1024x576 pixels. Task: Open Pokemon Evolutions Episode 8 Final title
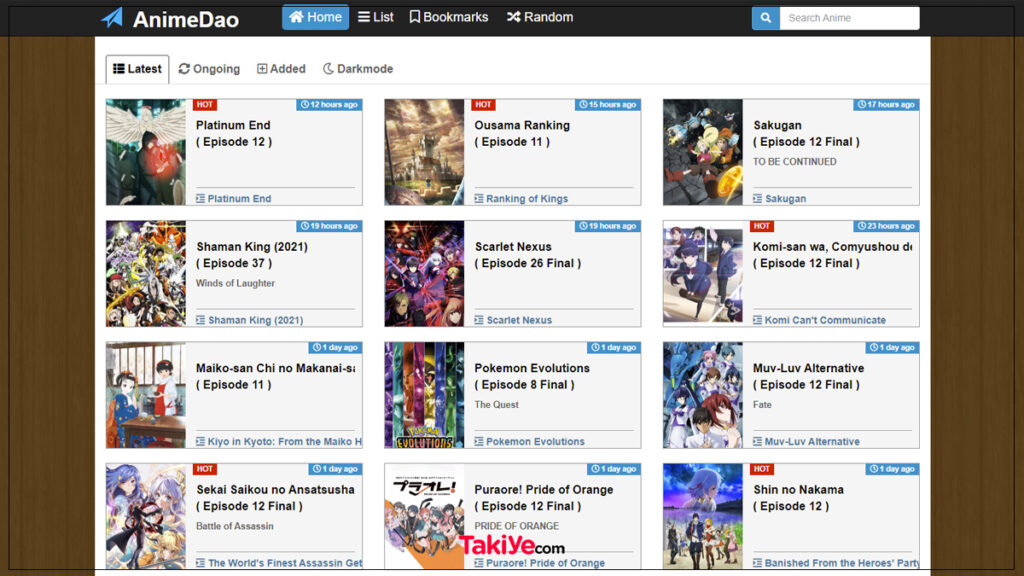532,376
